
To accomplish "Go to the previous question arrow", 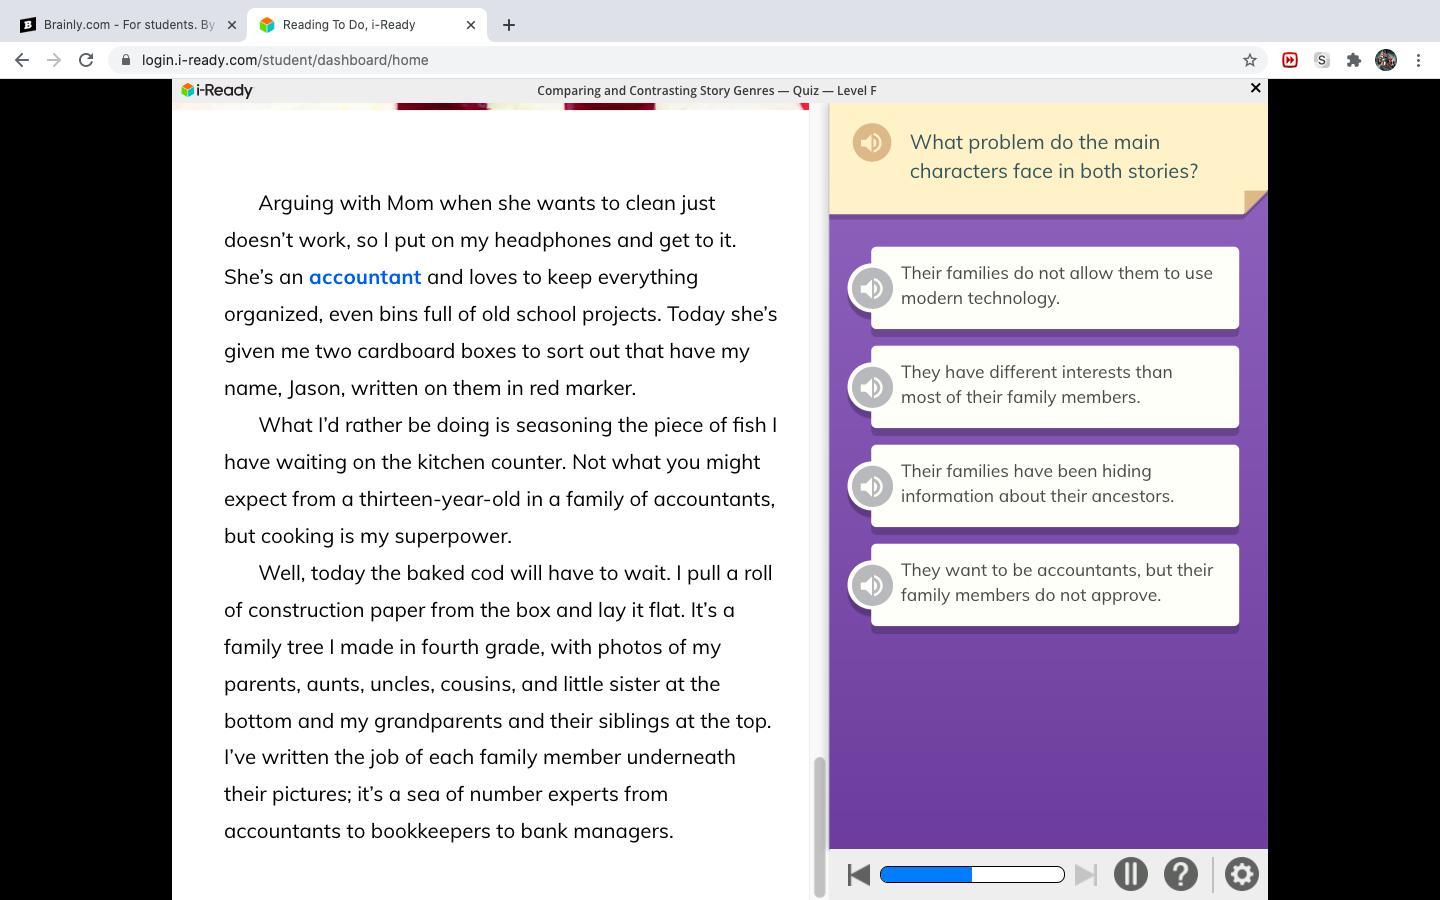I will (x=858, y=875).
